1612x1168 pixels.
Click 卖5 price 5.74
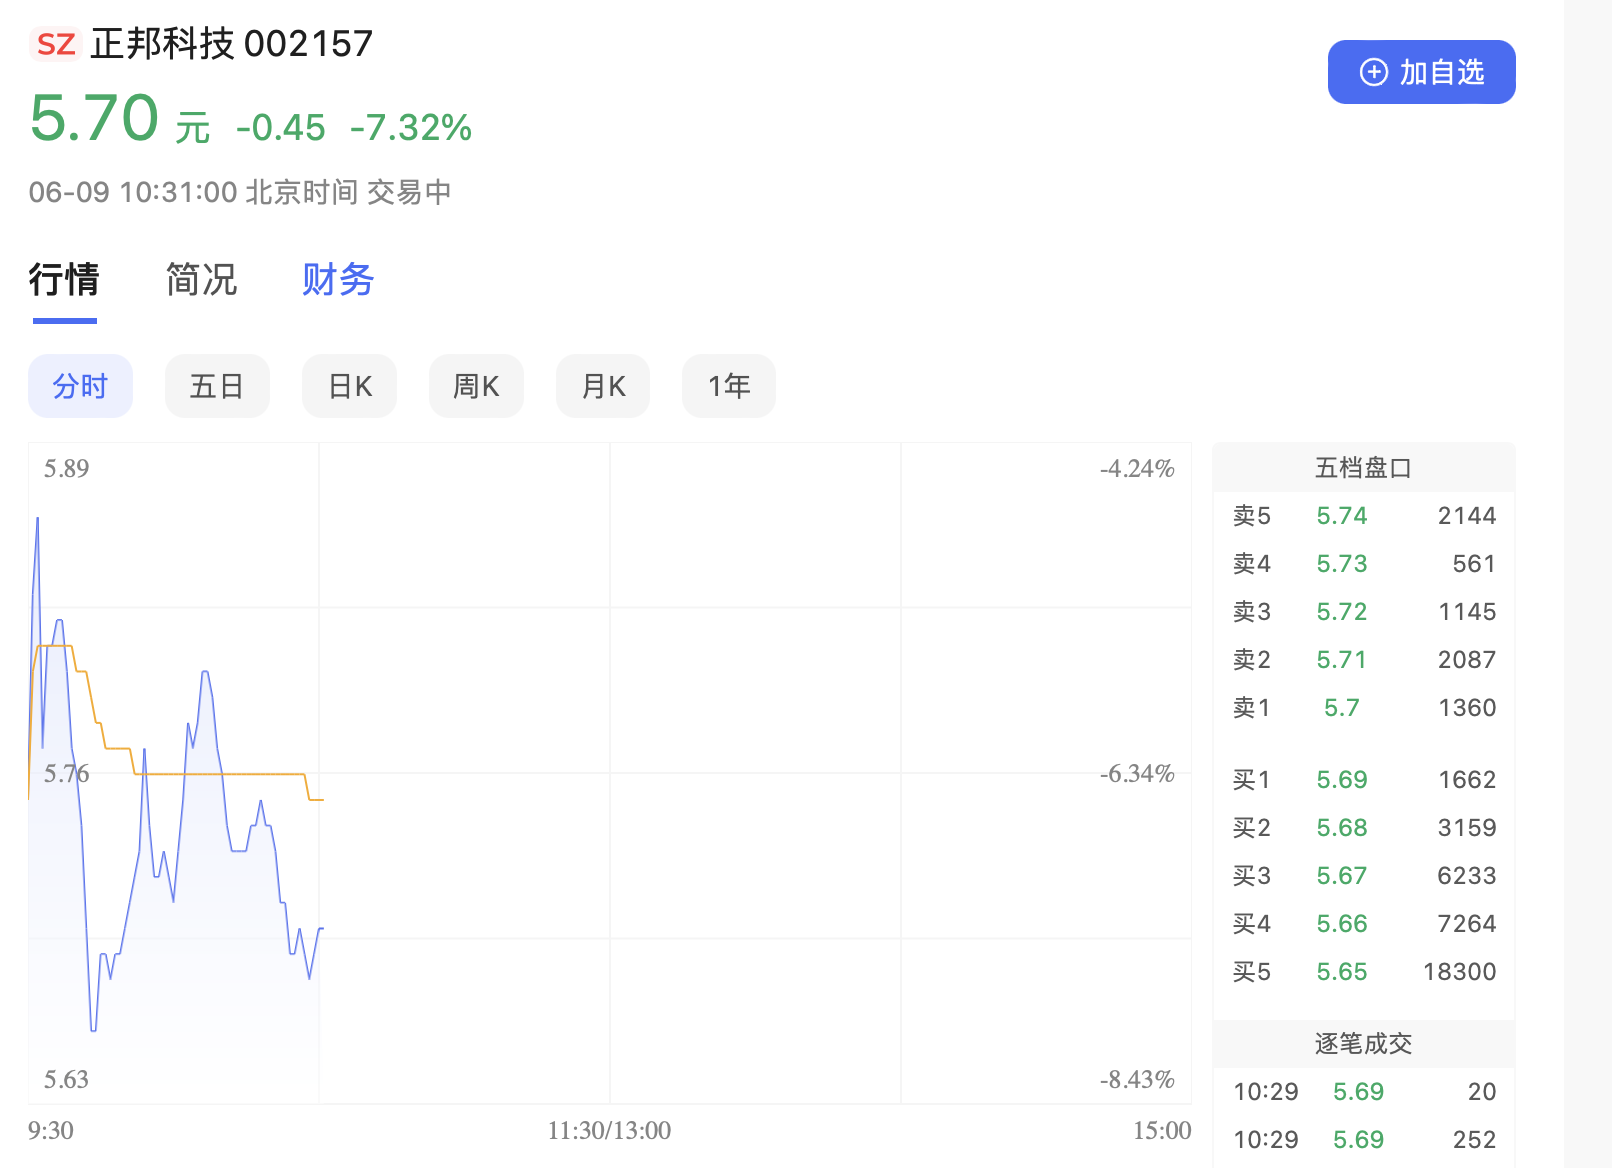(x=1341, y=516)
